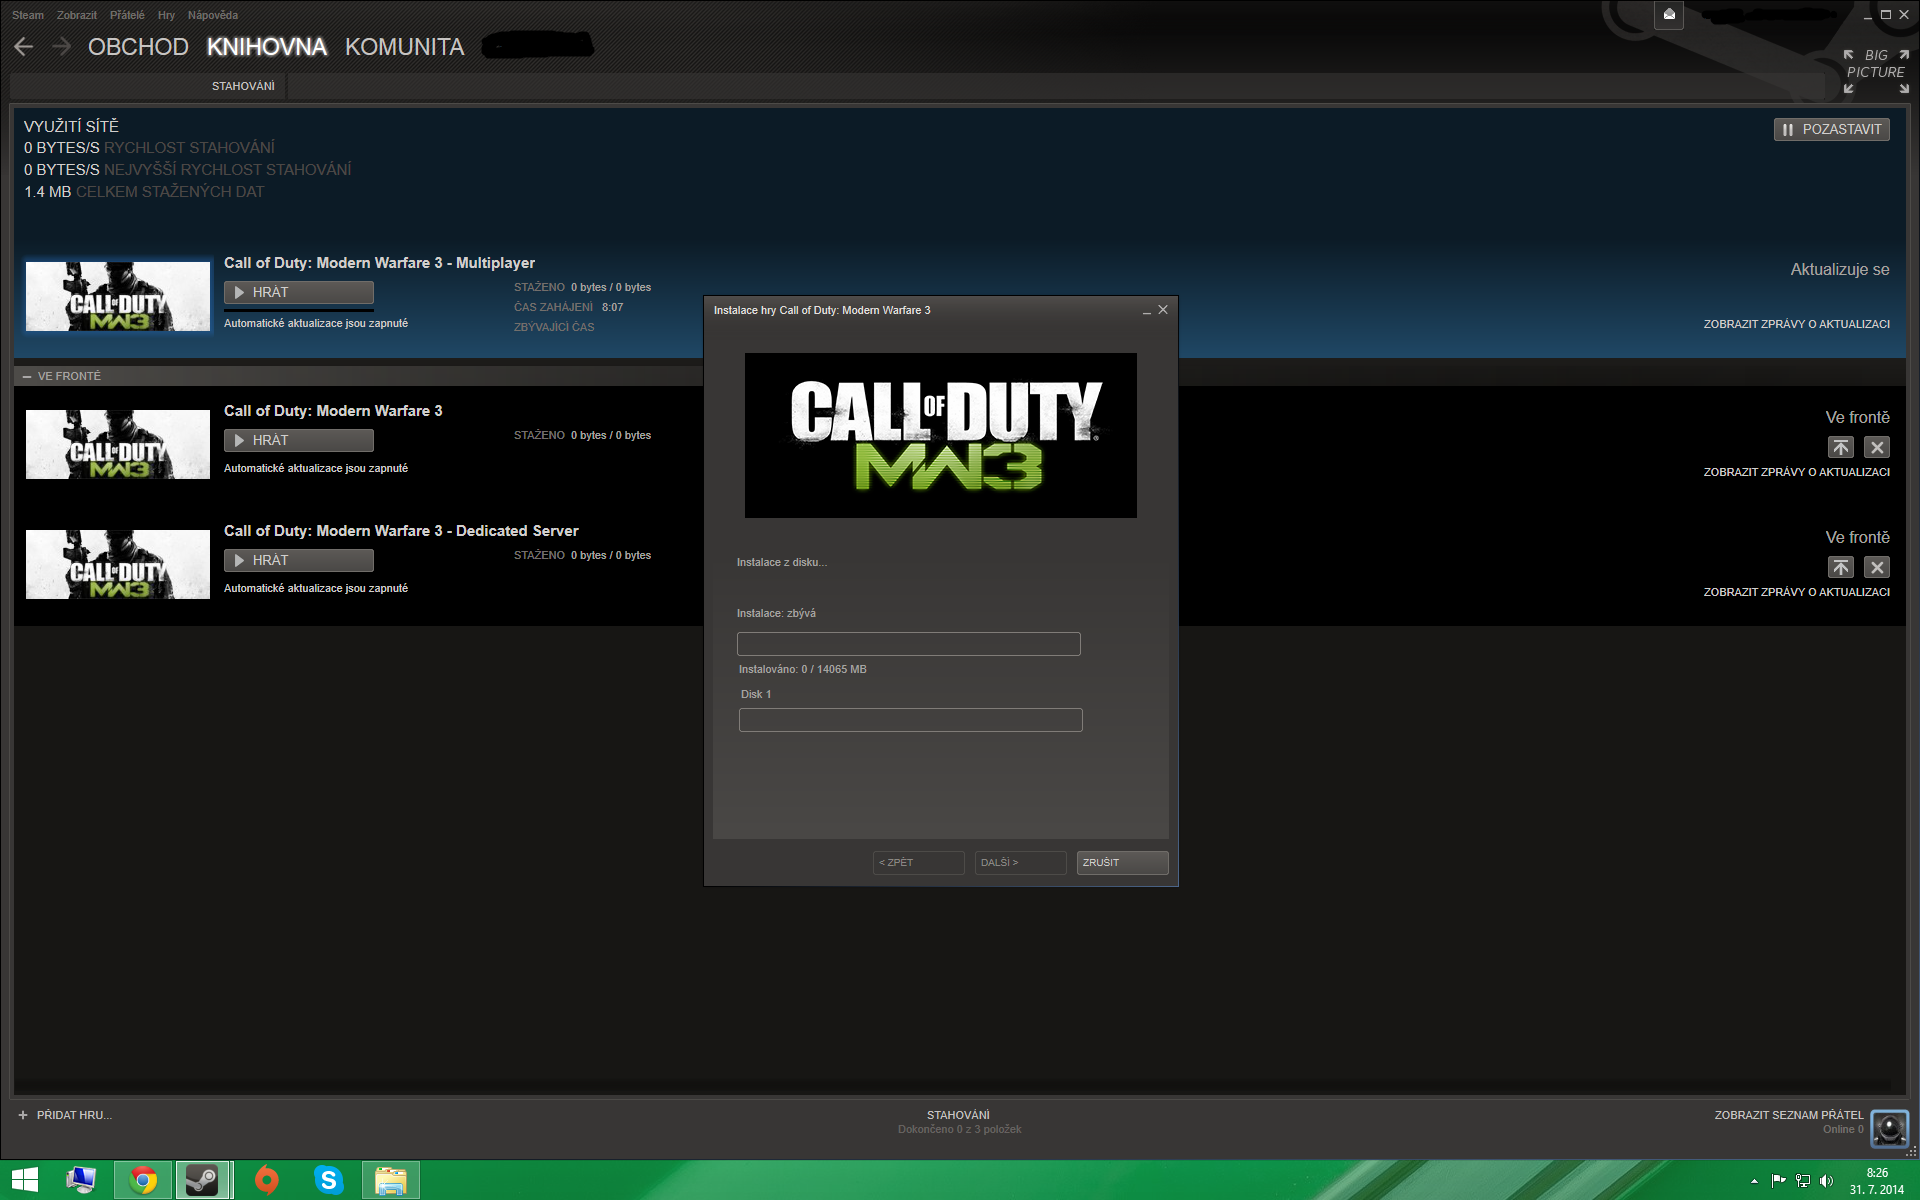Collapse the Ve frontě queue section
This screenshot has width=1920, height=1200.
27,376
